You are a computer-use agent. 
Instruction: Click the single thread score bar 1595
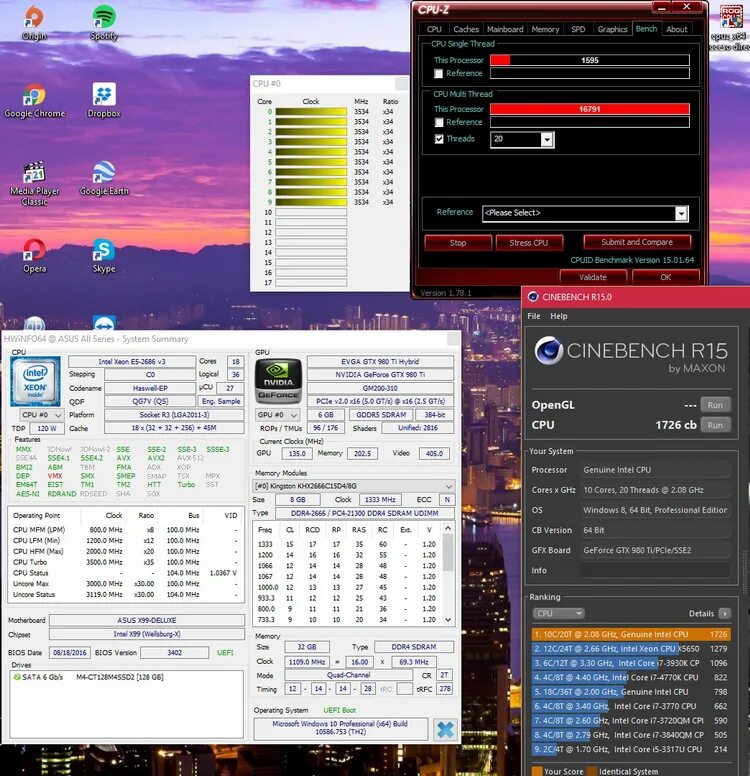pyautogui.click(x=590, y=60)
